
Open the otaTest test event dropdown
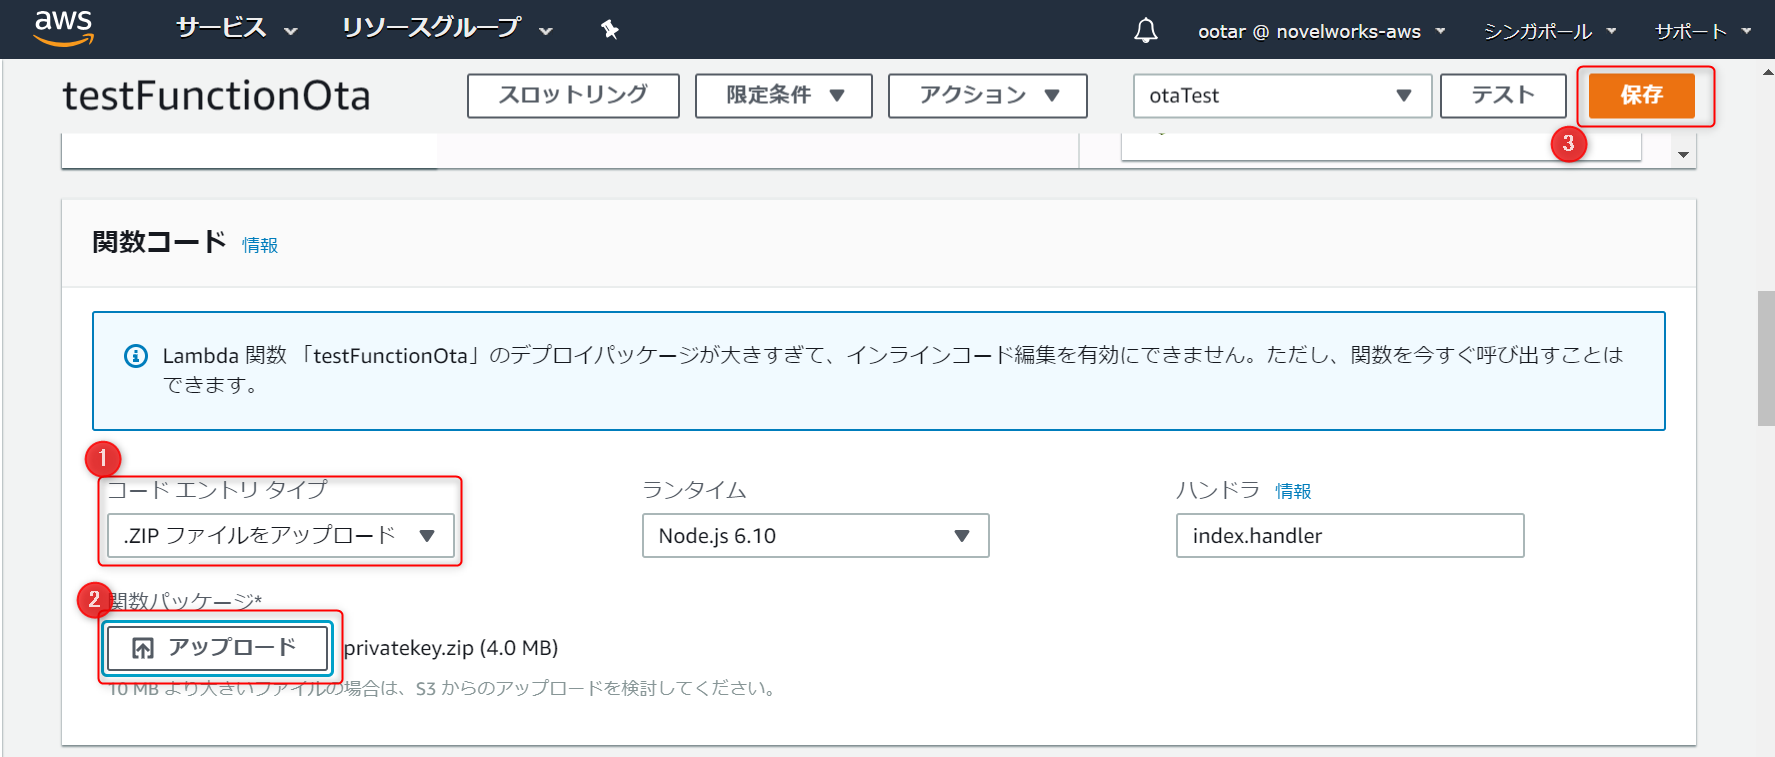tap(1283, 96)
